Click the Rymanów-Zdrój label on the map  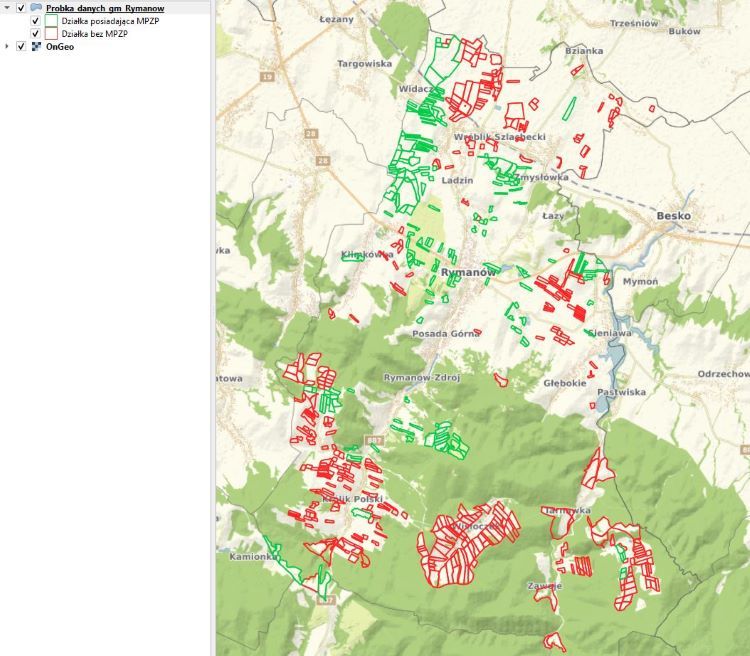(421, 378)
